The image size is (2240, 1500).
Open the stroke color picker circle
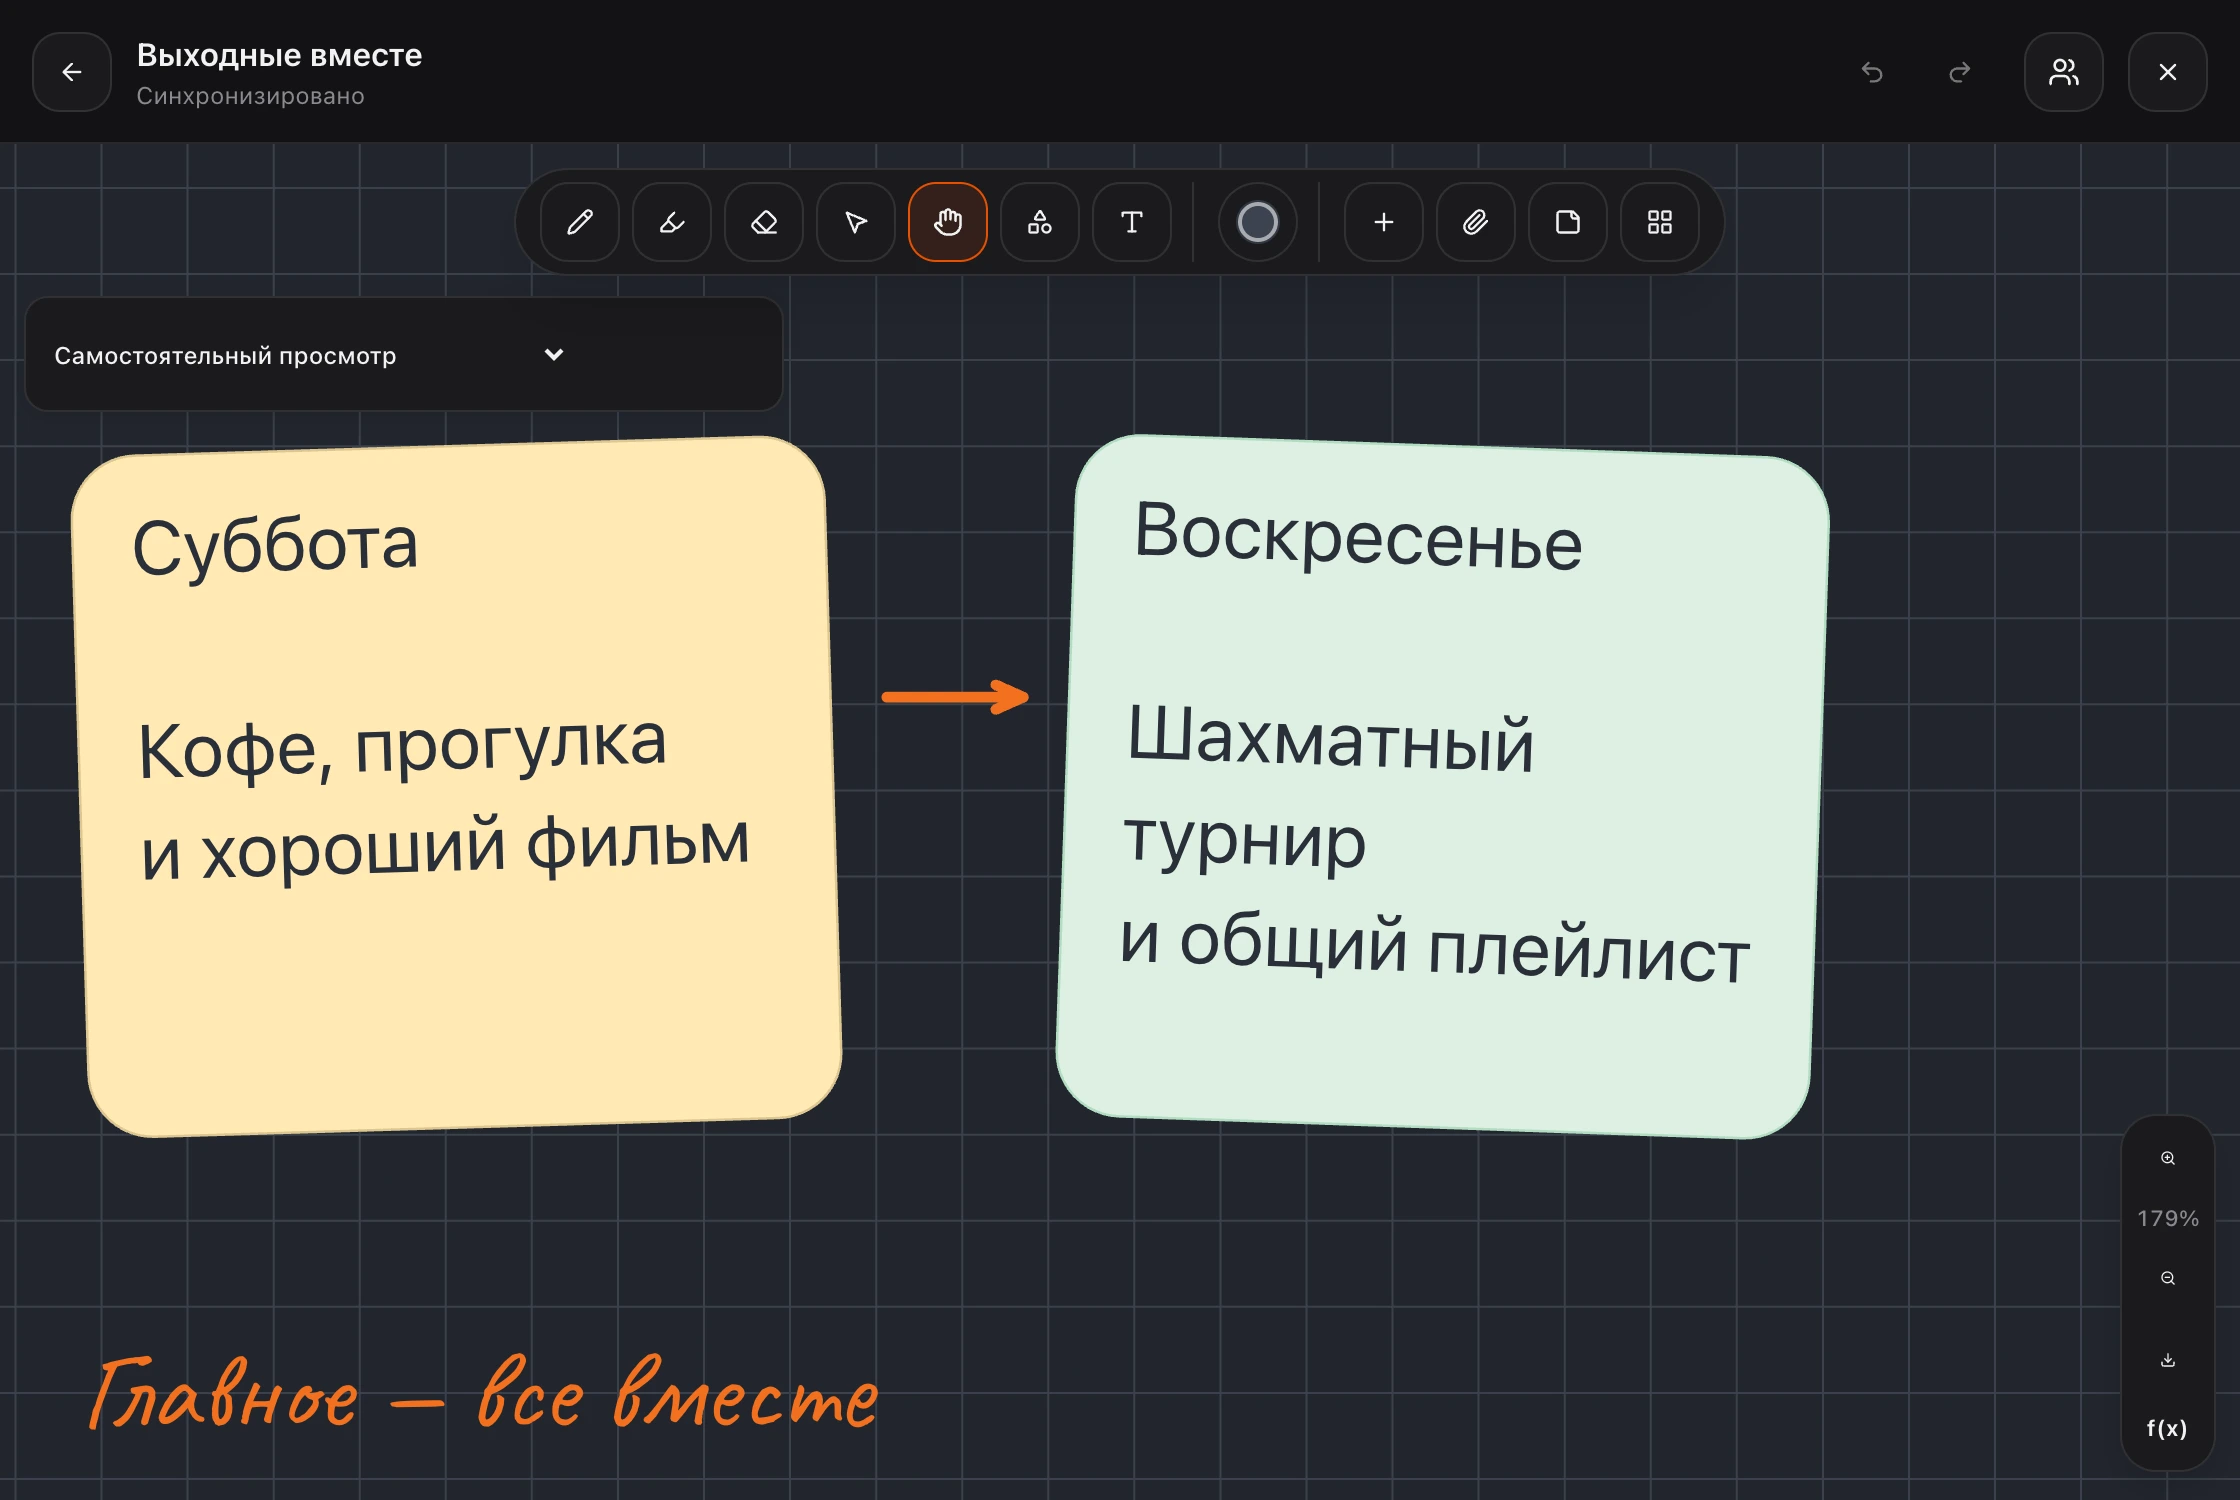click(x=1258, y=222)
